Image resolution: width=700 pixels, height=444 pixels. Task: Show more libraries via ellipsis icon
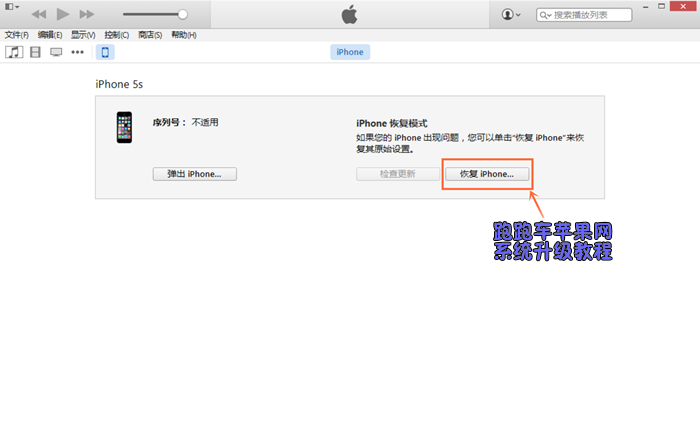78,52
